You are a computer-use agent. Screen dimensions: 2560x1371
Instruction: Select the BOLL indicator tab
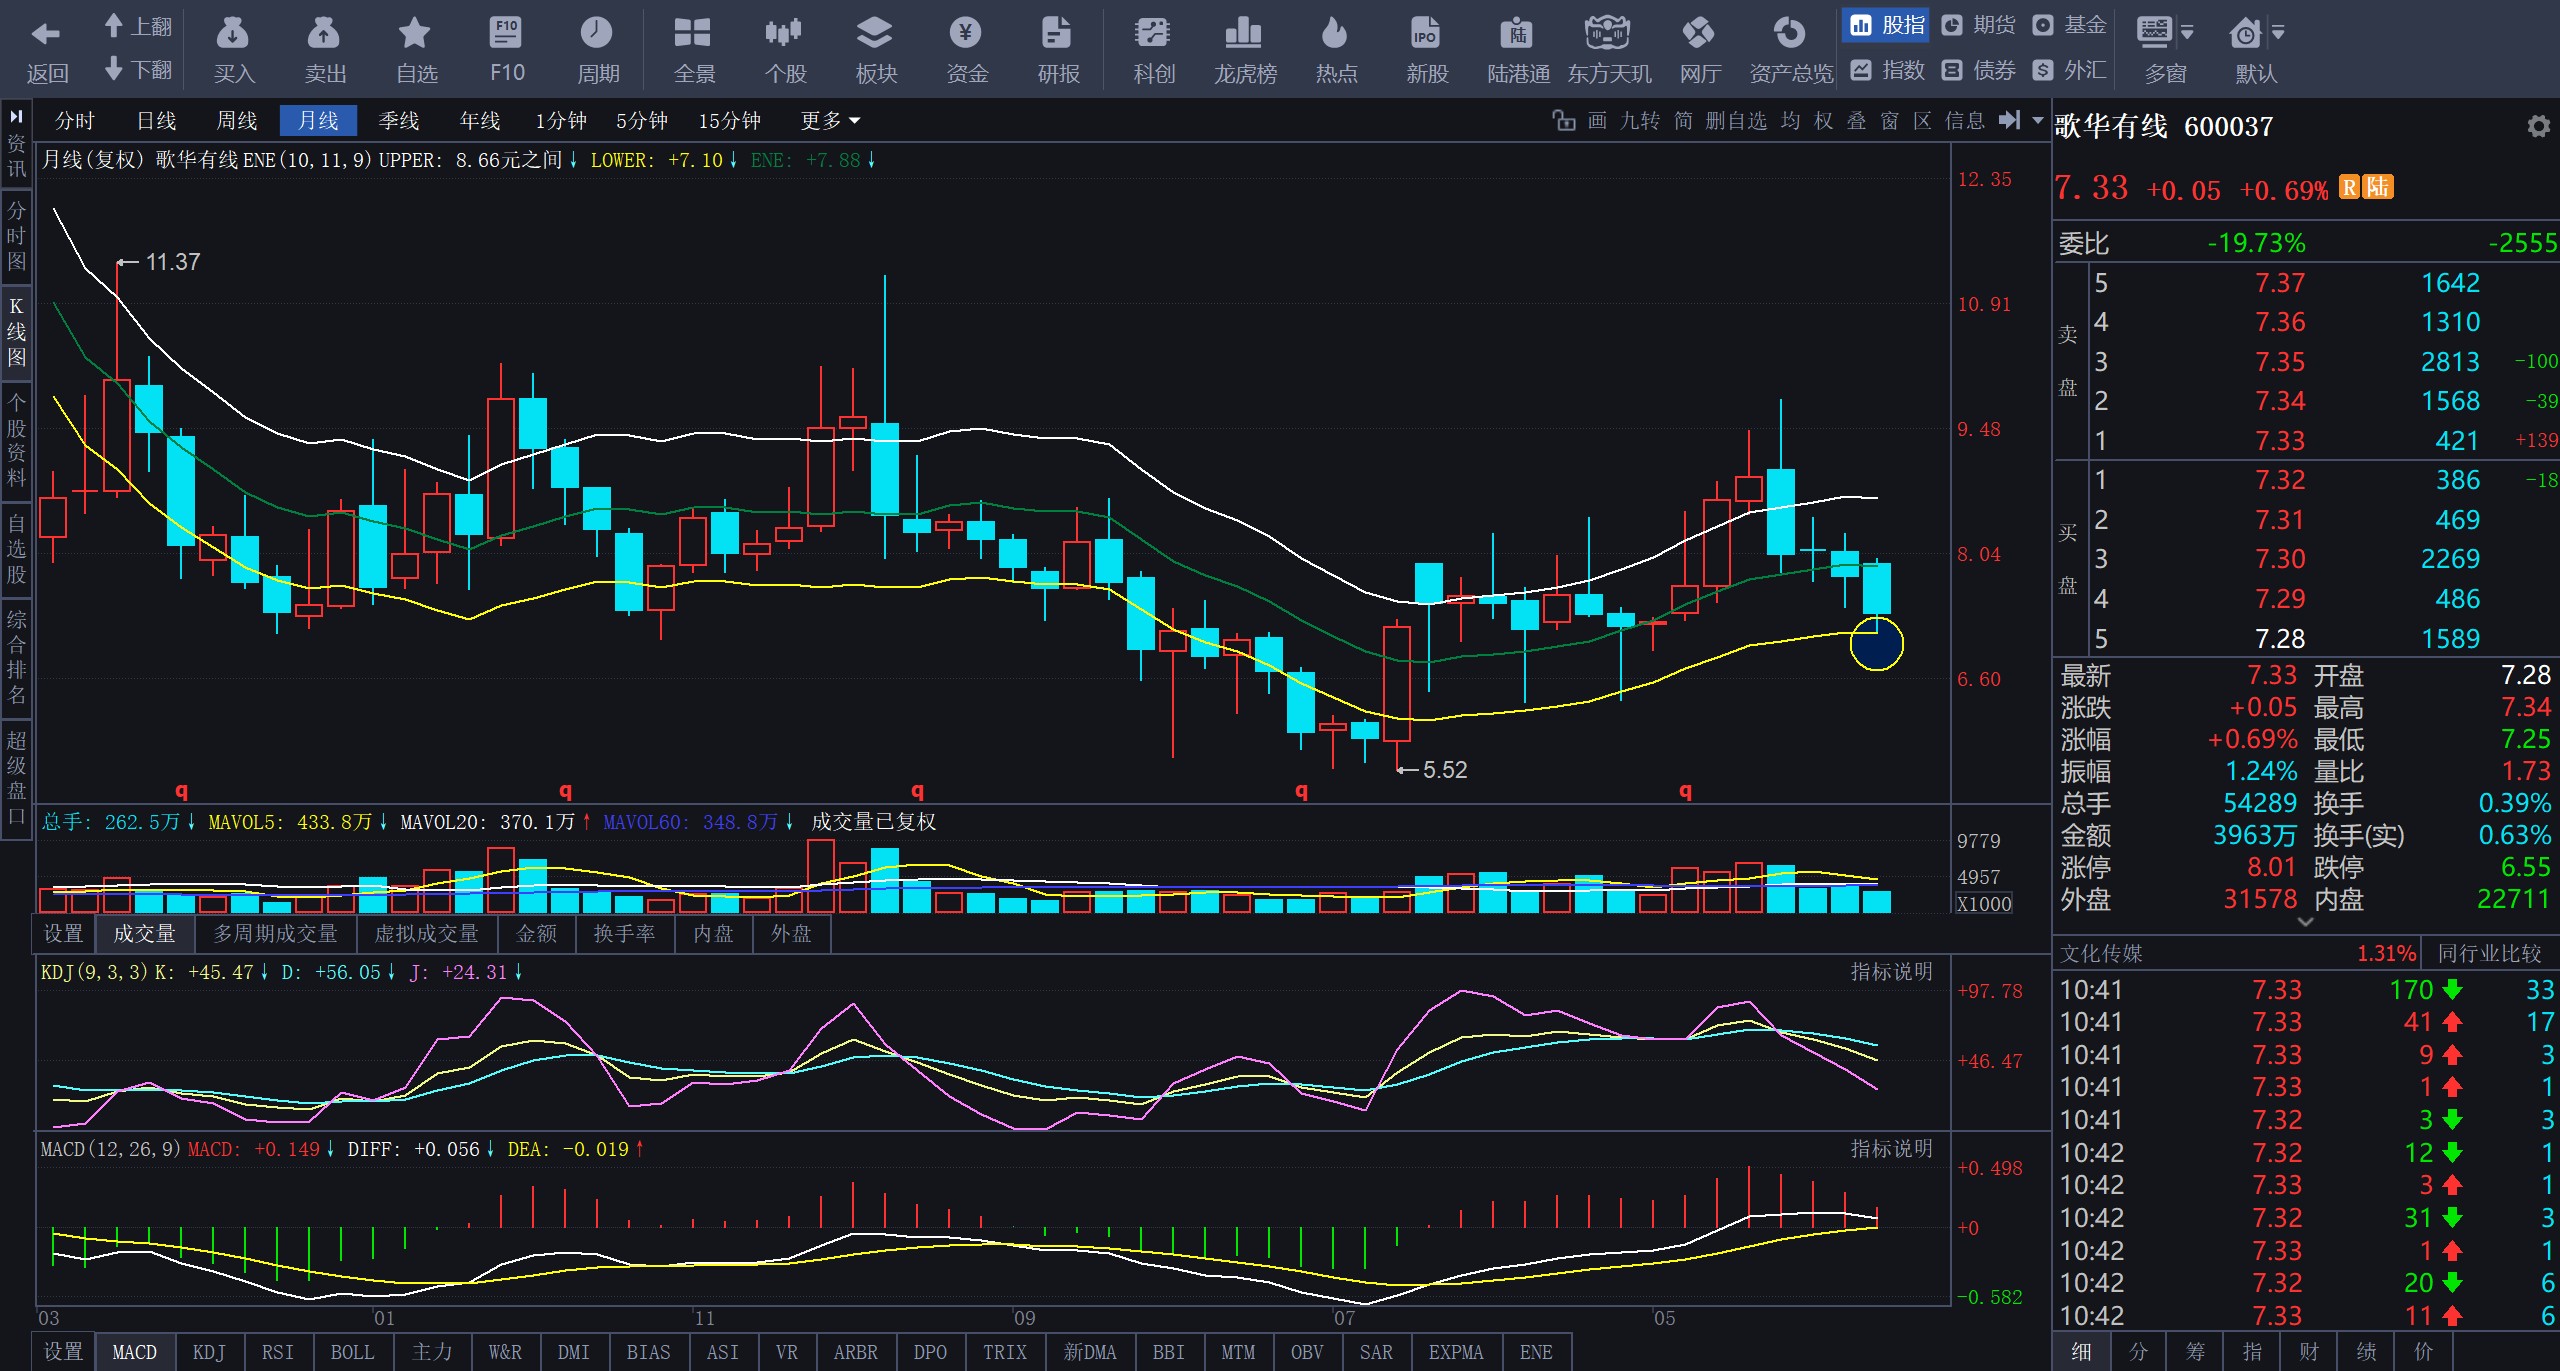(352, 1352)
